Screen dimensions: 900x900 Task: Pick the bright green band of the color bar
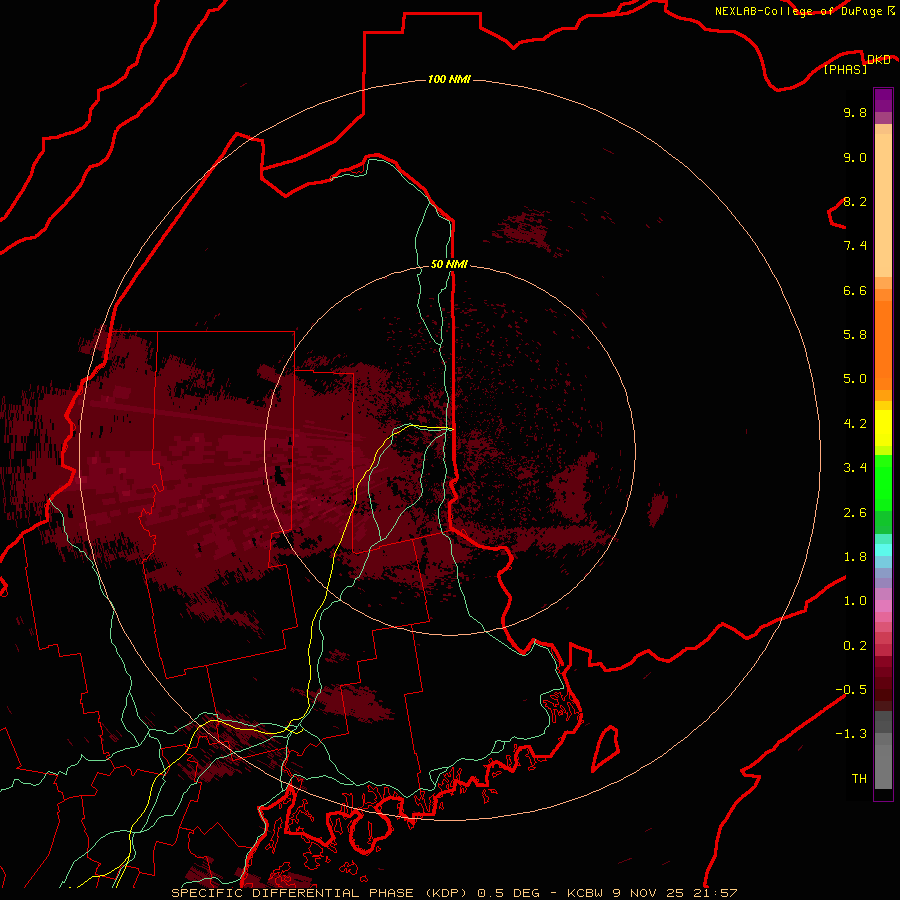point(883,483)
